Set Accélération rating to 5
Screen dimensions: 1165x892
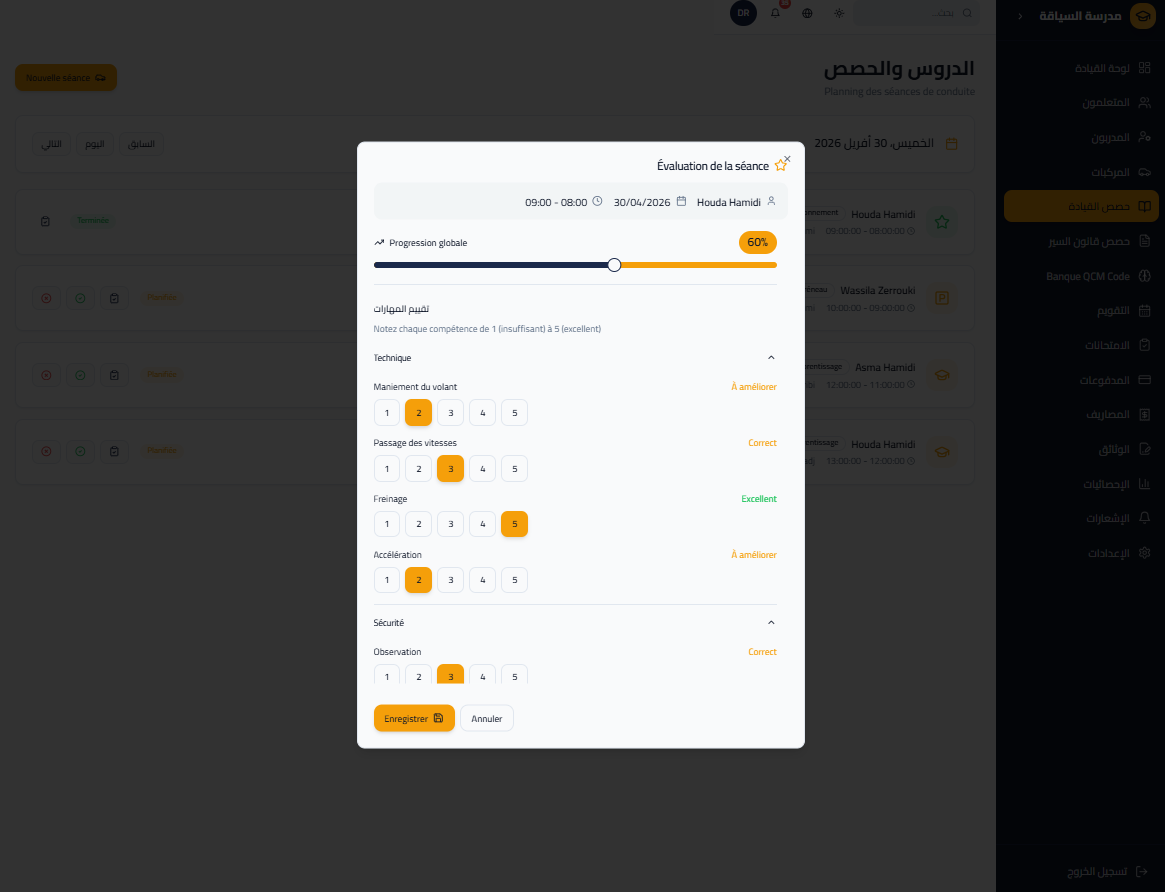[514, 580]
